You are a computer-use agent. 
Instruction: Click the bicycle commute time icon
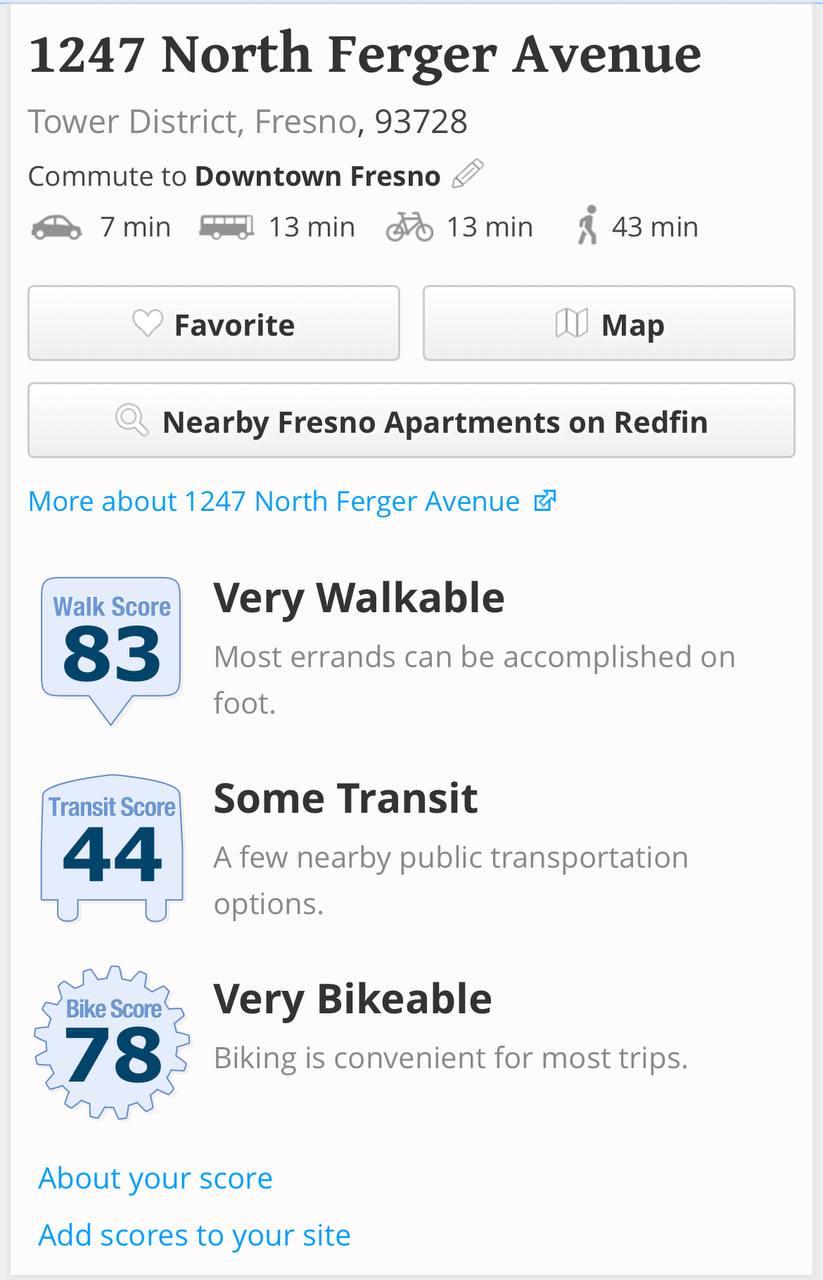pos(409,227)
